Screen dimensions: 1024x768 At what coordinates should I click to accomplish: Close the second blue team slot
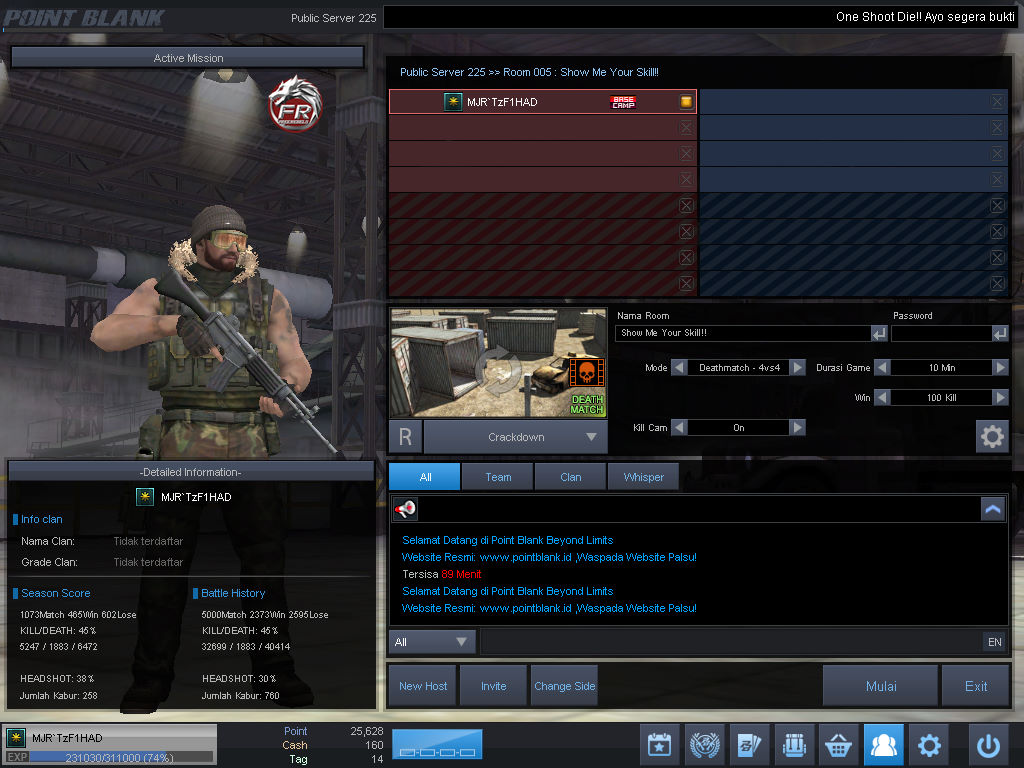coord(997,127)
